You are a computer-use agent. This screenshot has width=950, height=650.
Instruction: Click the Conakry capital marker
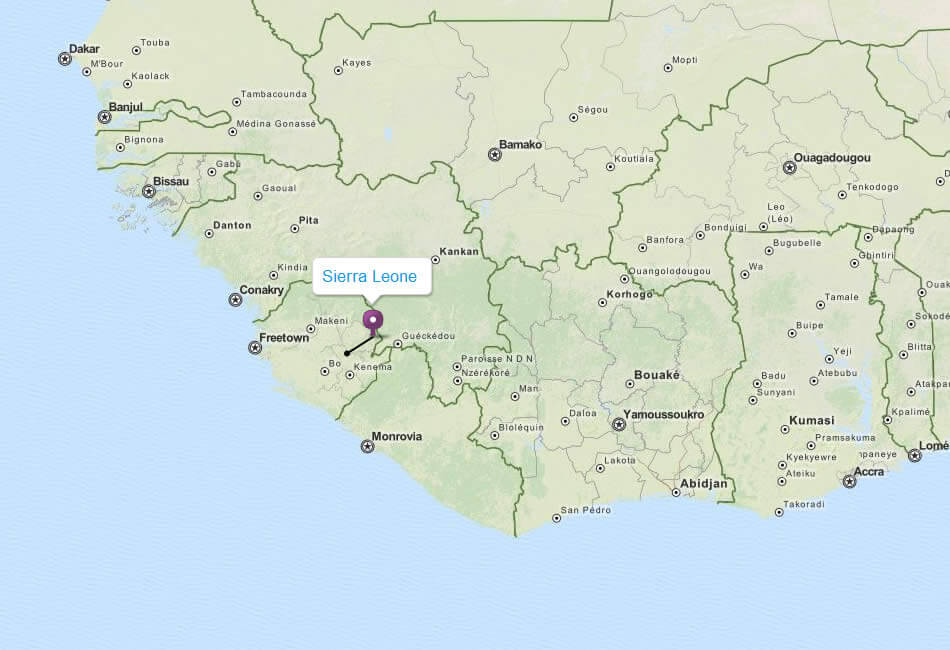235,299
